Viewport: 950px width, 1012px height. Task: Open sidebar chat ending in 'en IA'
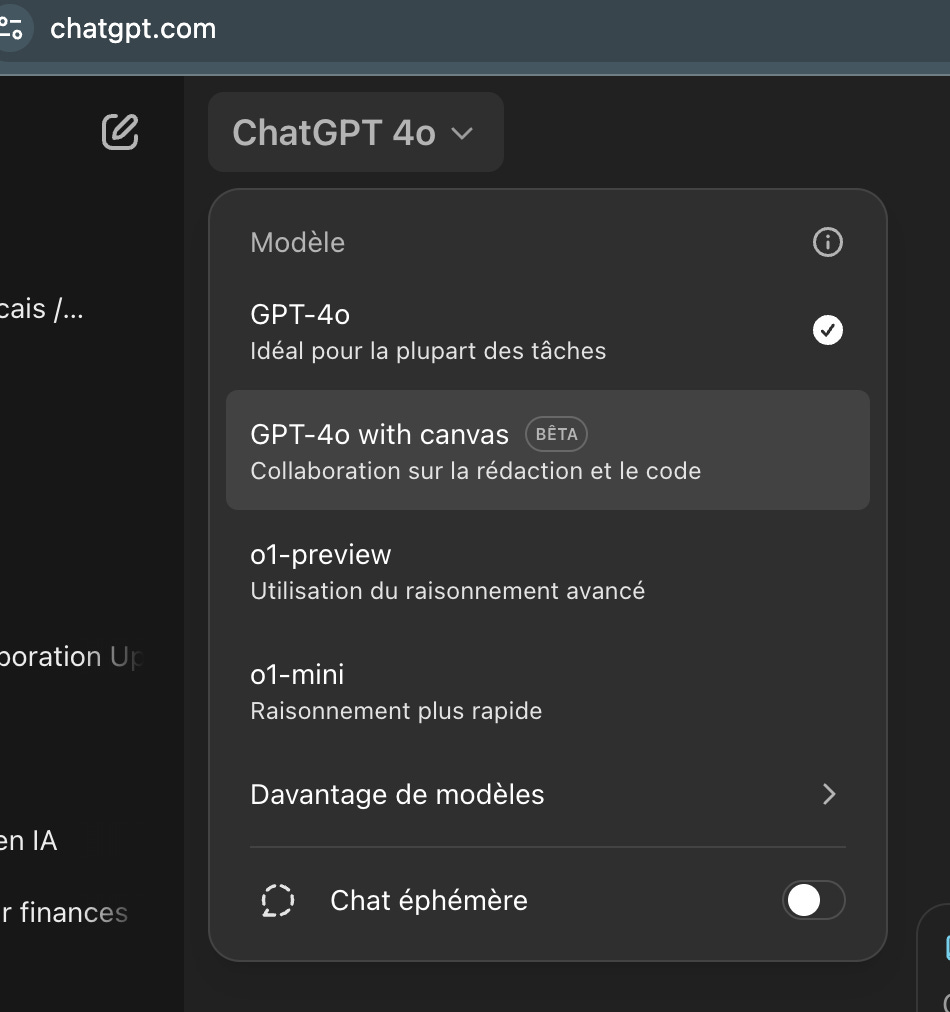pos(28,841)
